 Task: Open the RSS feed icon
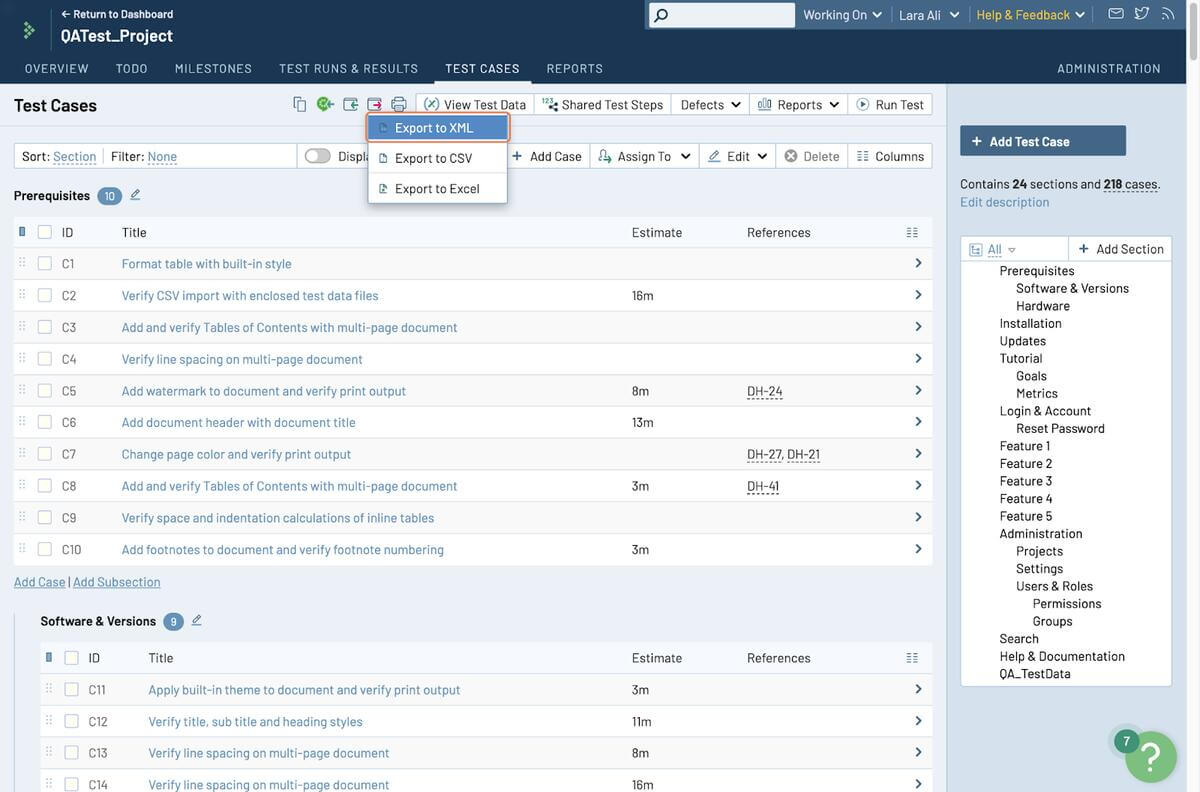[1167, 14]
